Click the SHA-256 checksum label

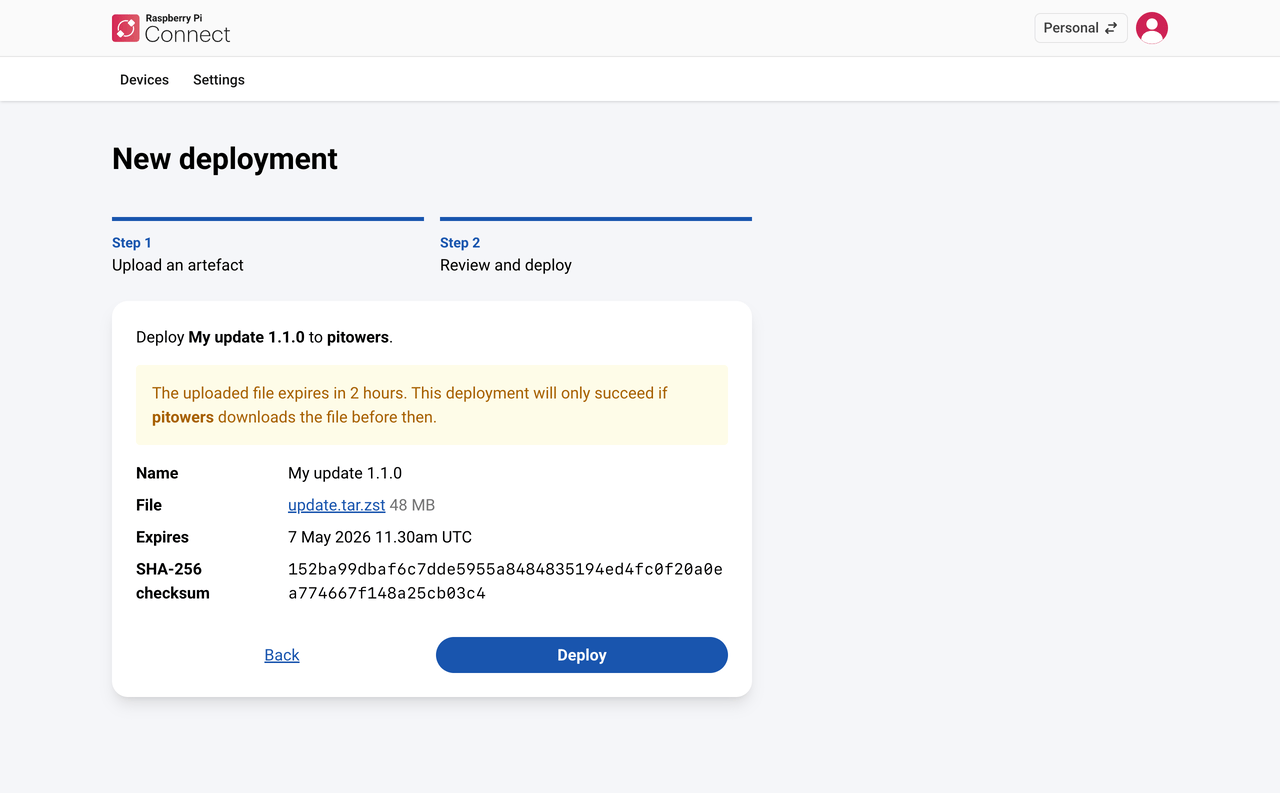pos(173,581)
